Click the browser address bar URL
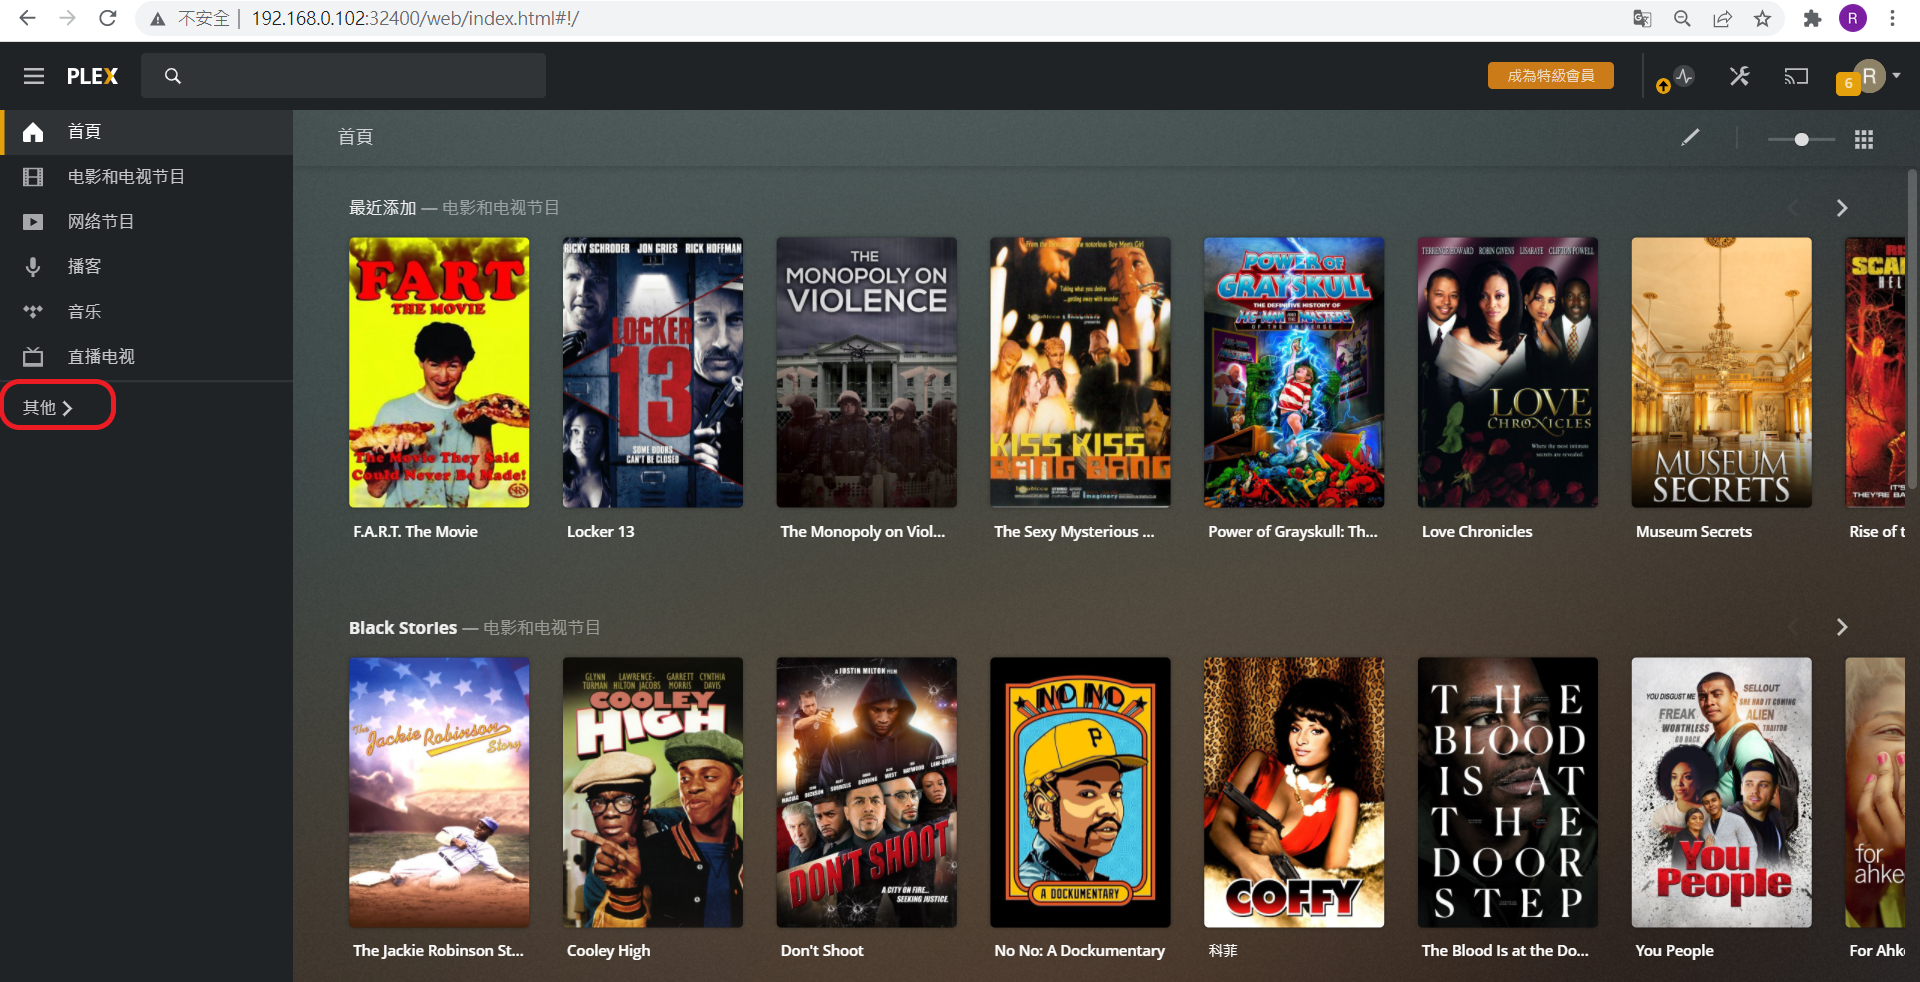 [415, 18]
